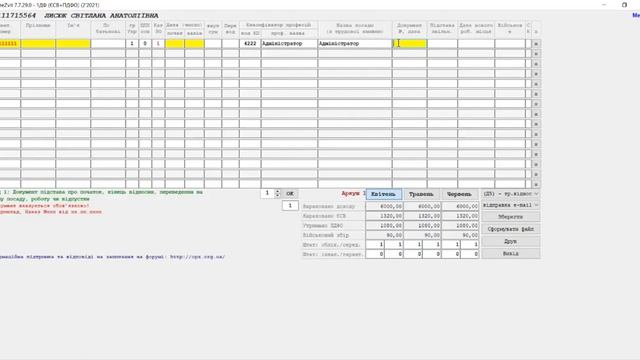The width and height of the screenshot is (640, 360).
Task: Click the small delete button on Адміністратор row
Action: 536,44
